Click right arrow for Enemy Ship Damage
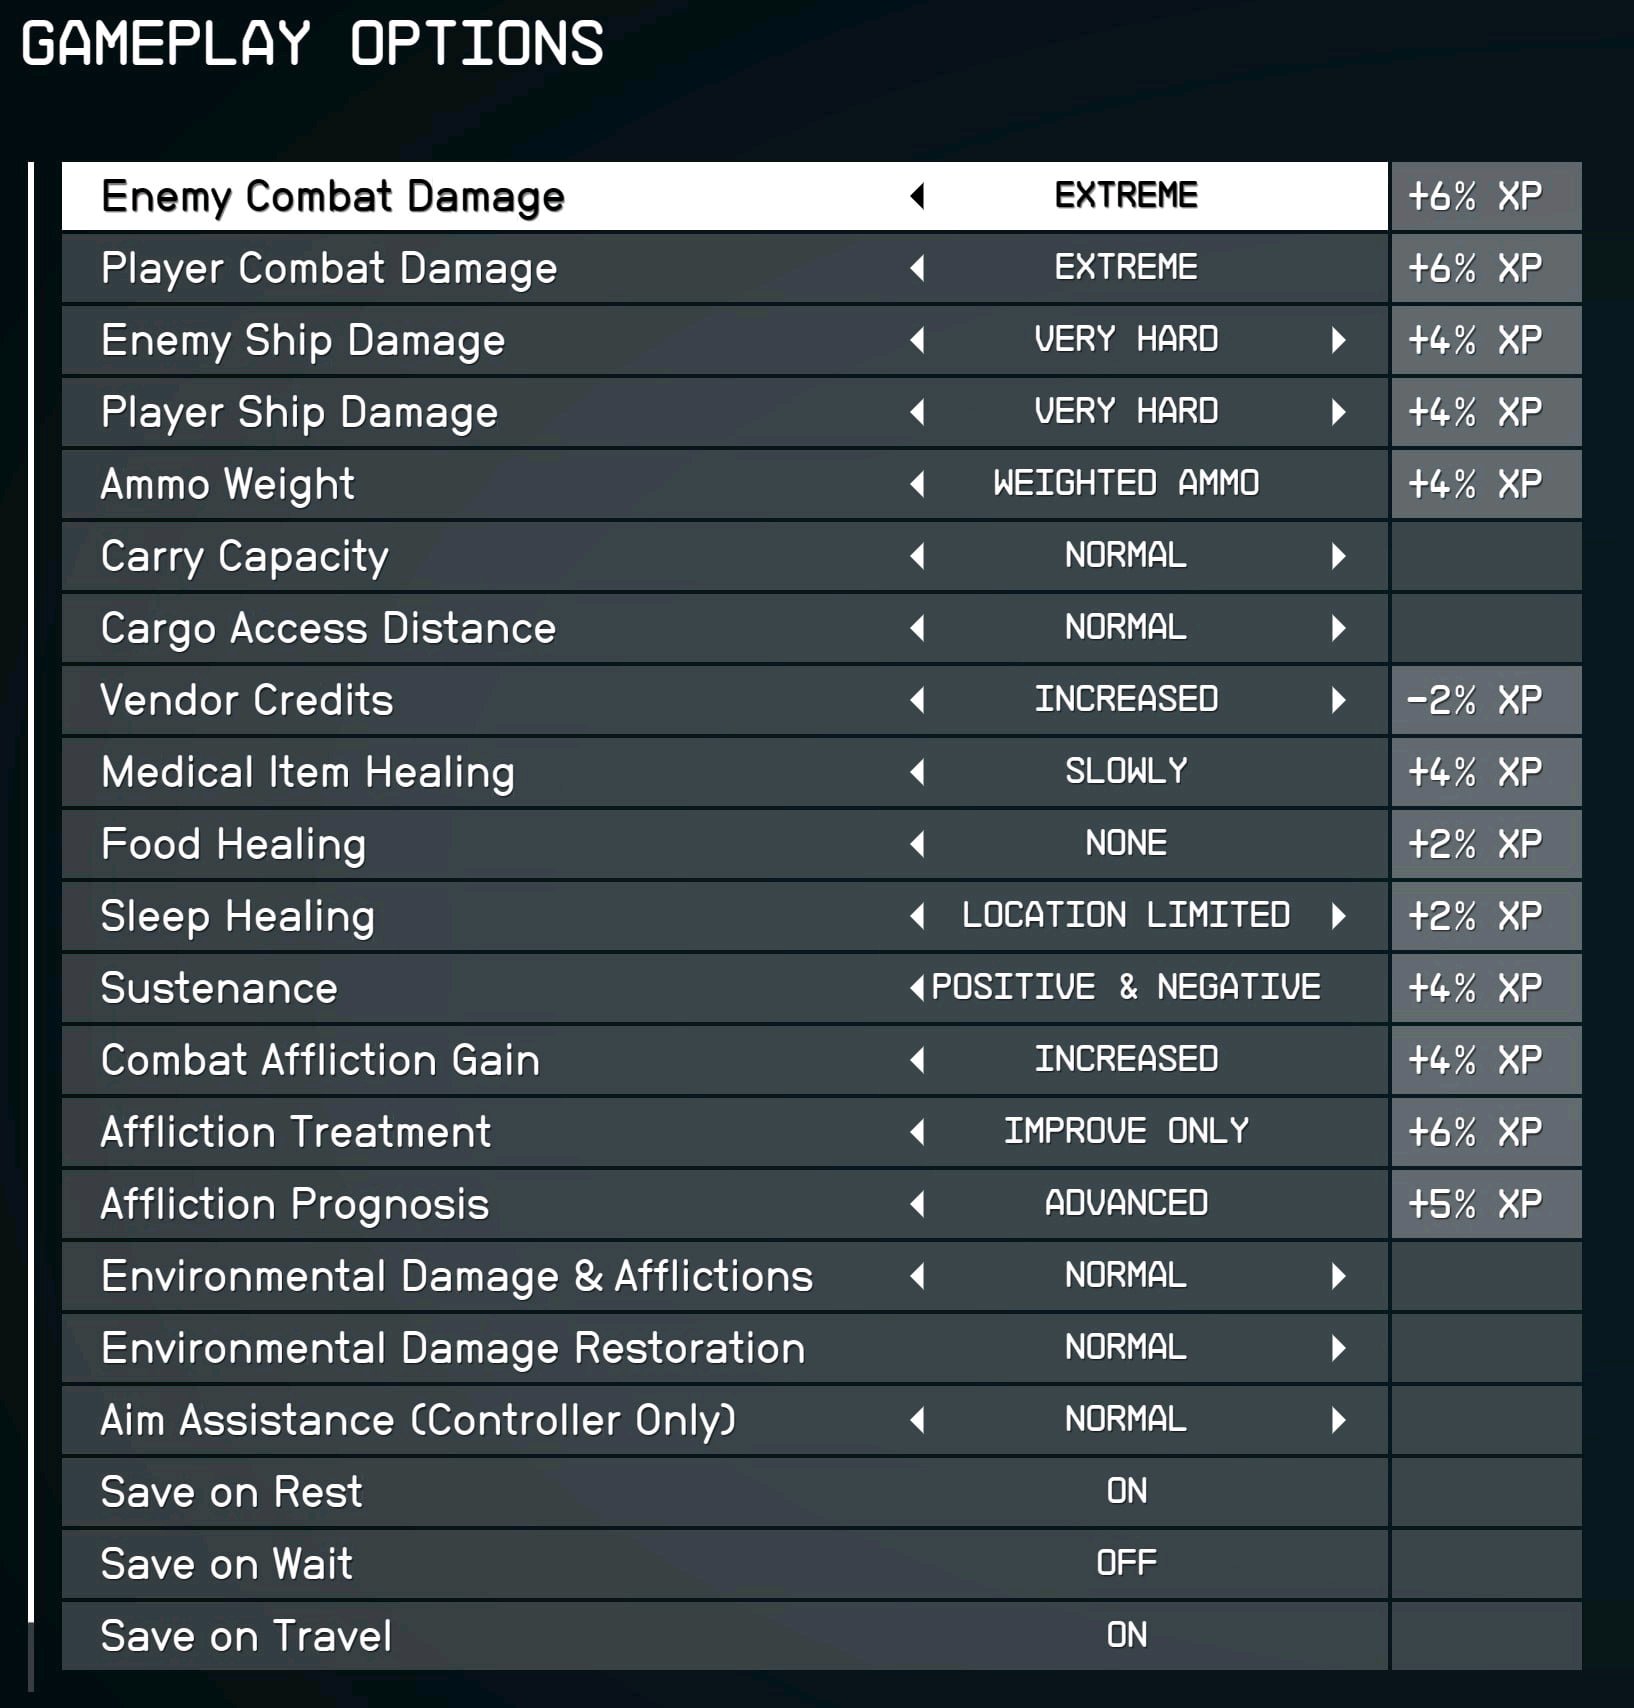The height and width of the screenshot is (1708, 1634). tap(1338, 340)
